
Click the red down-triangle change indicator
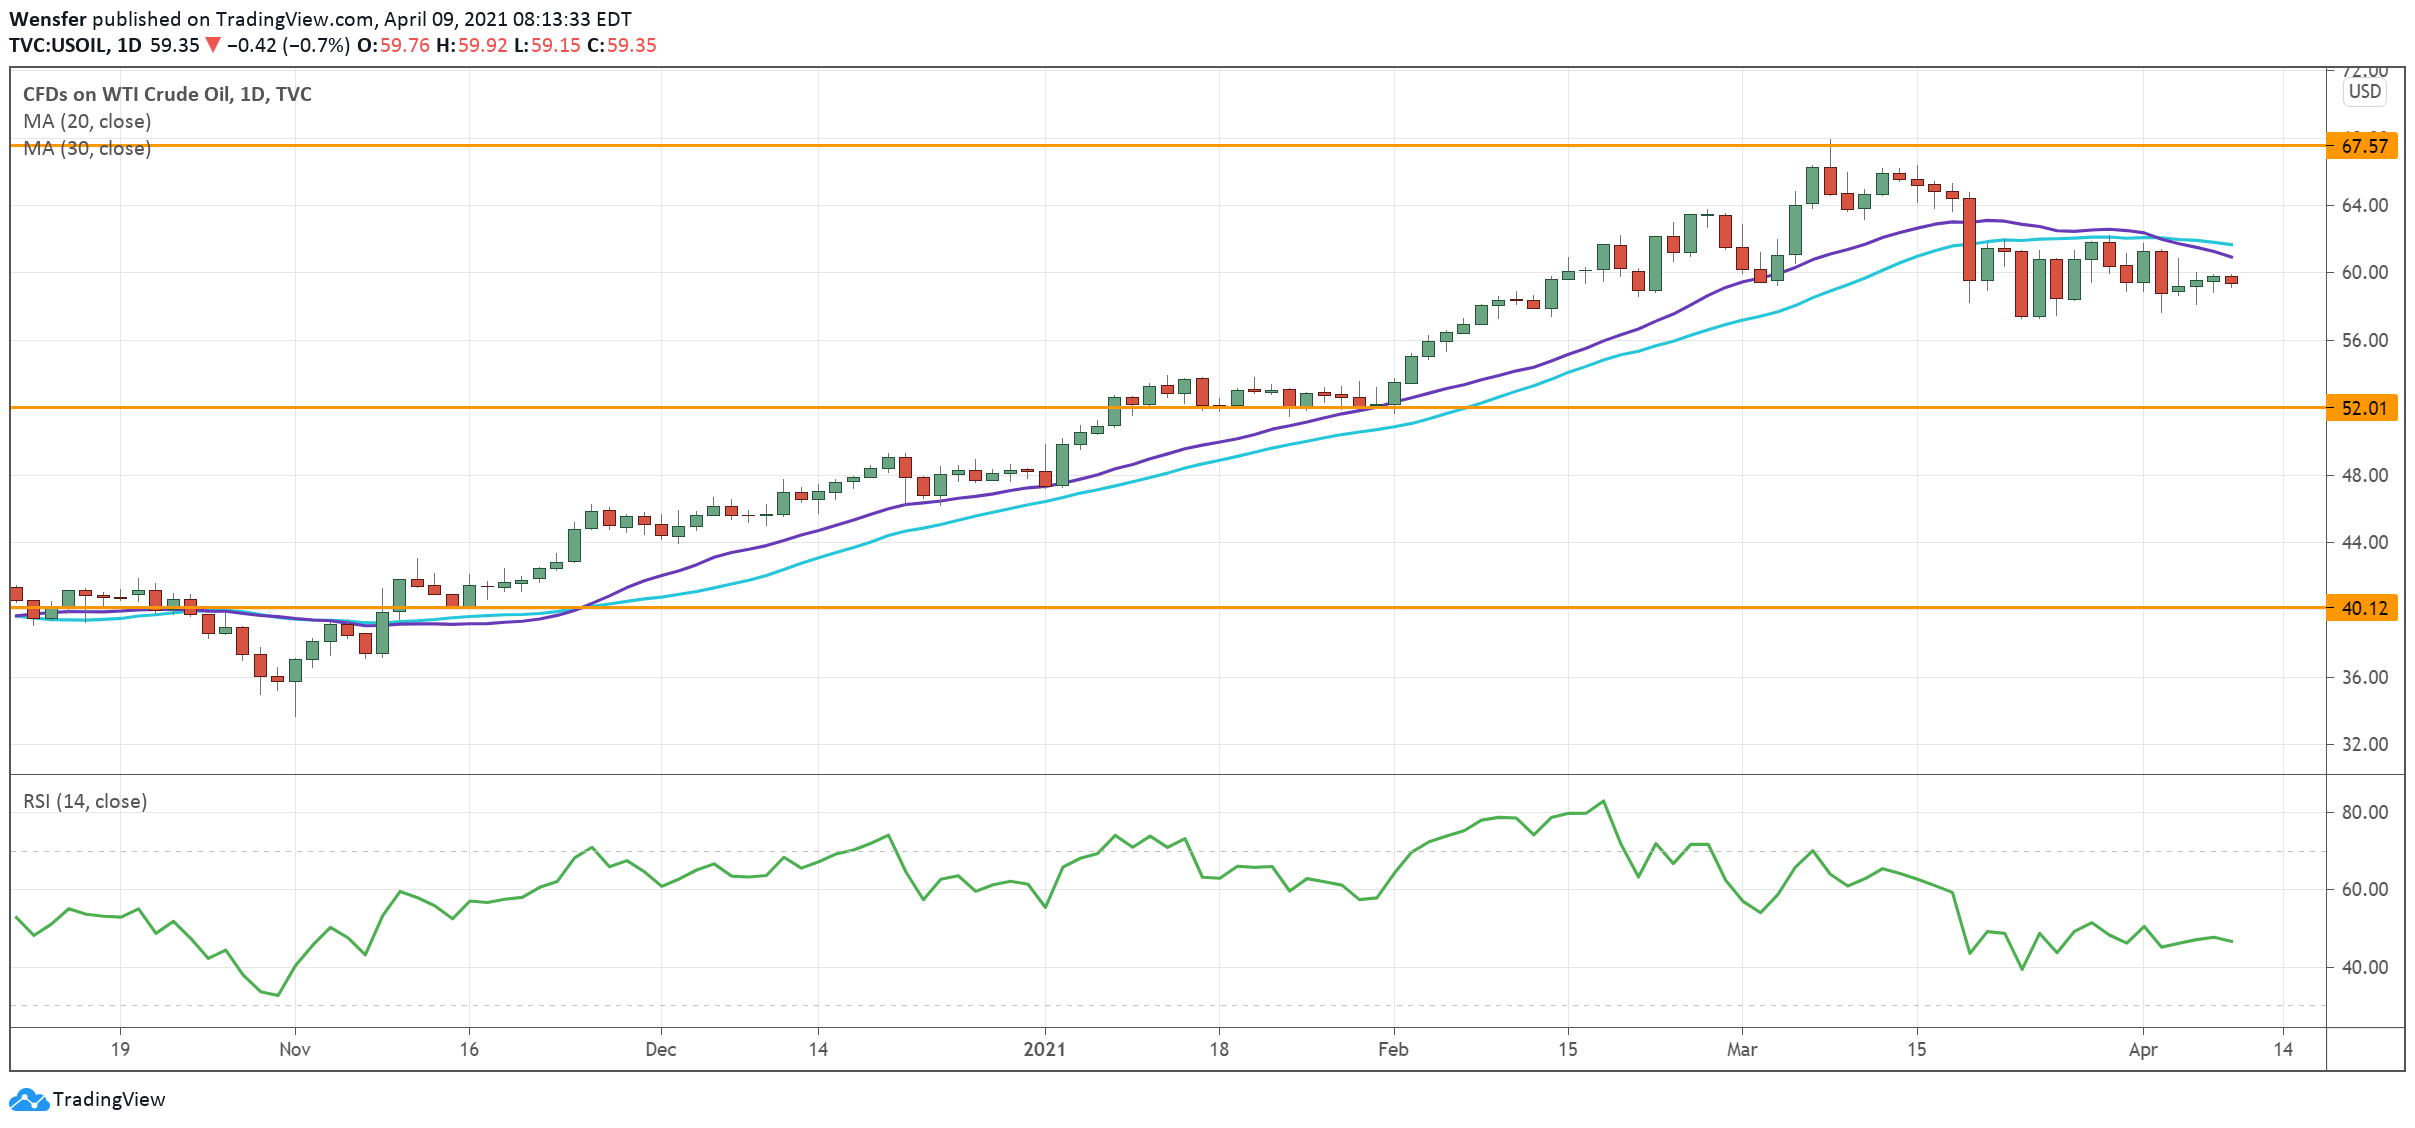[x=211, y=45]
